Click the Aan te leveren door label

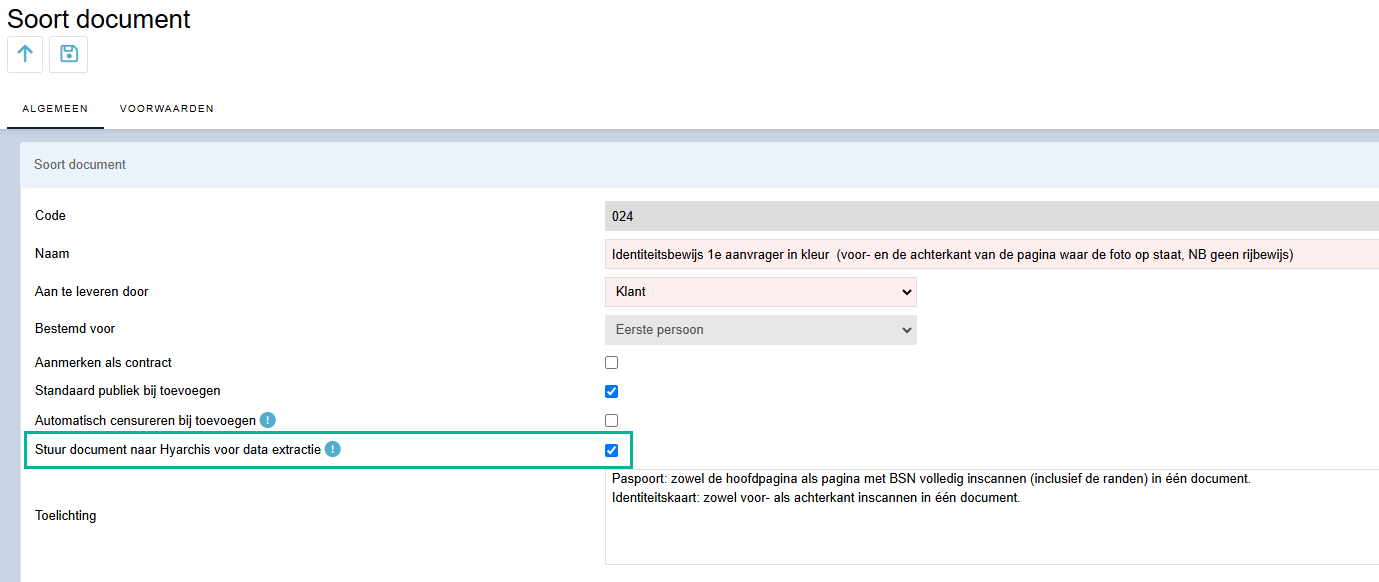[x=92, y=292]
